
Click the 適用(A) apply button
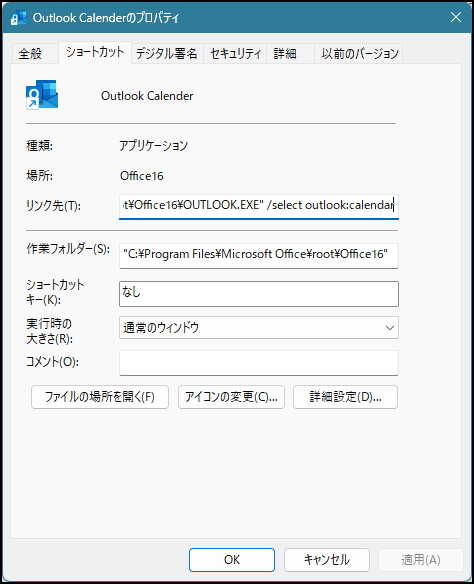coord(421,559)
